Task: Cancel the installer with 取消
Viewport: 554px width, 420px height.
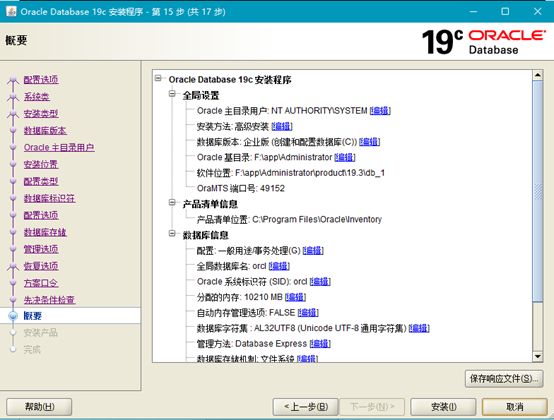Action: coord(515,407)
